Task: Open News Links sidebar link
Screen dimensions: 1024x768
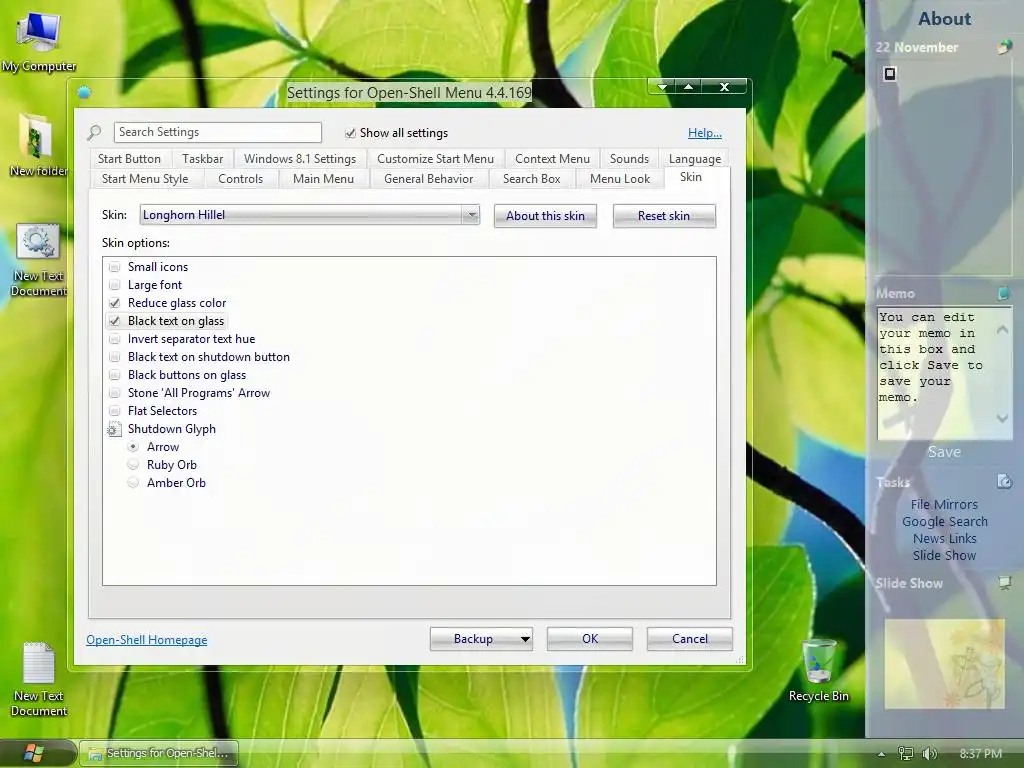Action: [x=944, y=538]
